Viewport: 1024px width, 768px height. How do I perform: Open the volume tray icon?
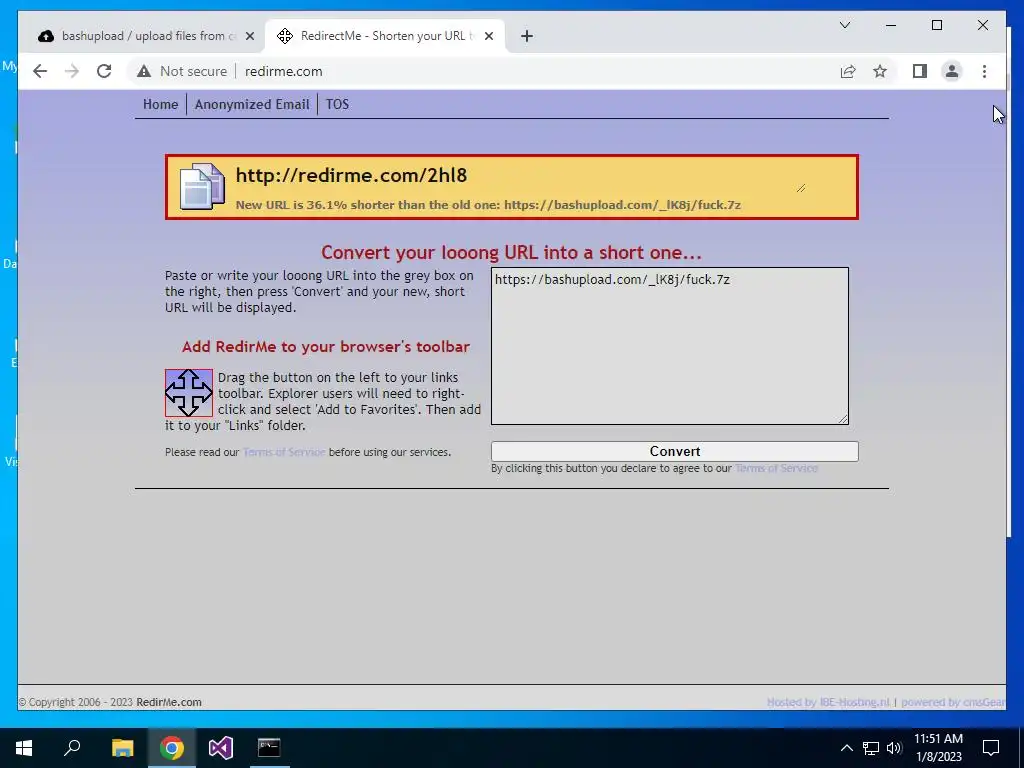894,748
